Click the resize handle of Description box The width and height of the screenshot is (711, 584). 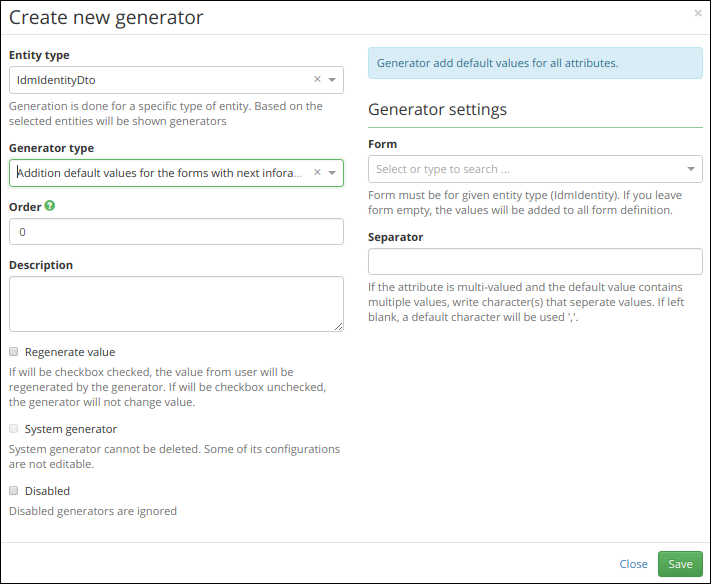tap(338, 326)
